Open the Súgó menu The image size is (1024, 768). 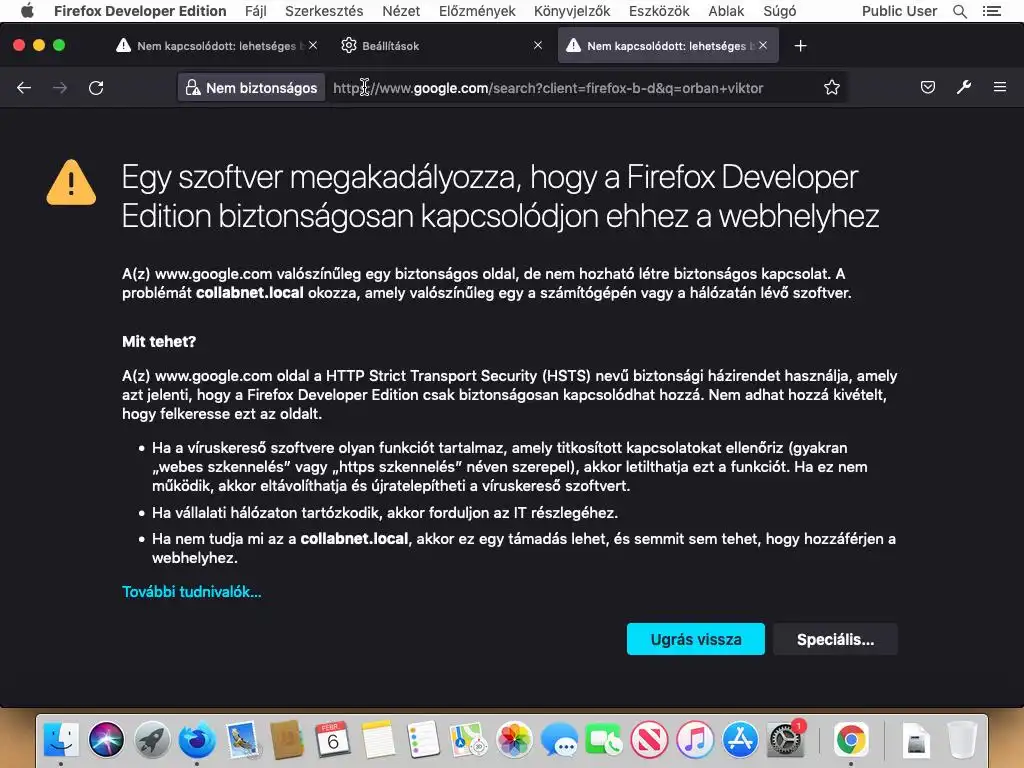tap(780, 11)
